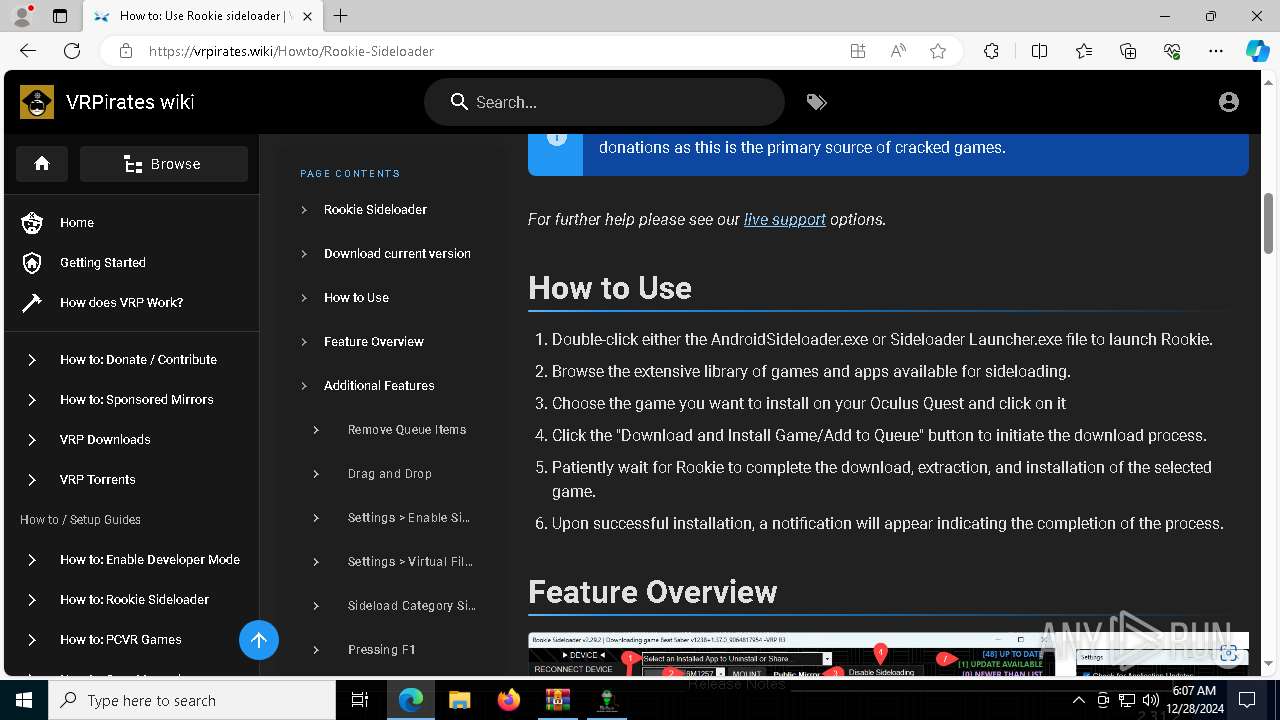Open the tab actions menu icon
1280x720 pixels.
tap(60, 16)
